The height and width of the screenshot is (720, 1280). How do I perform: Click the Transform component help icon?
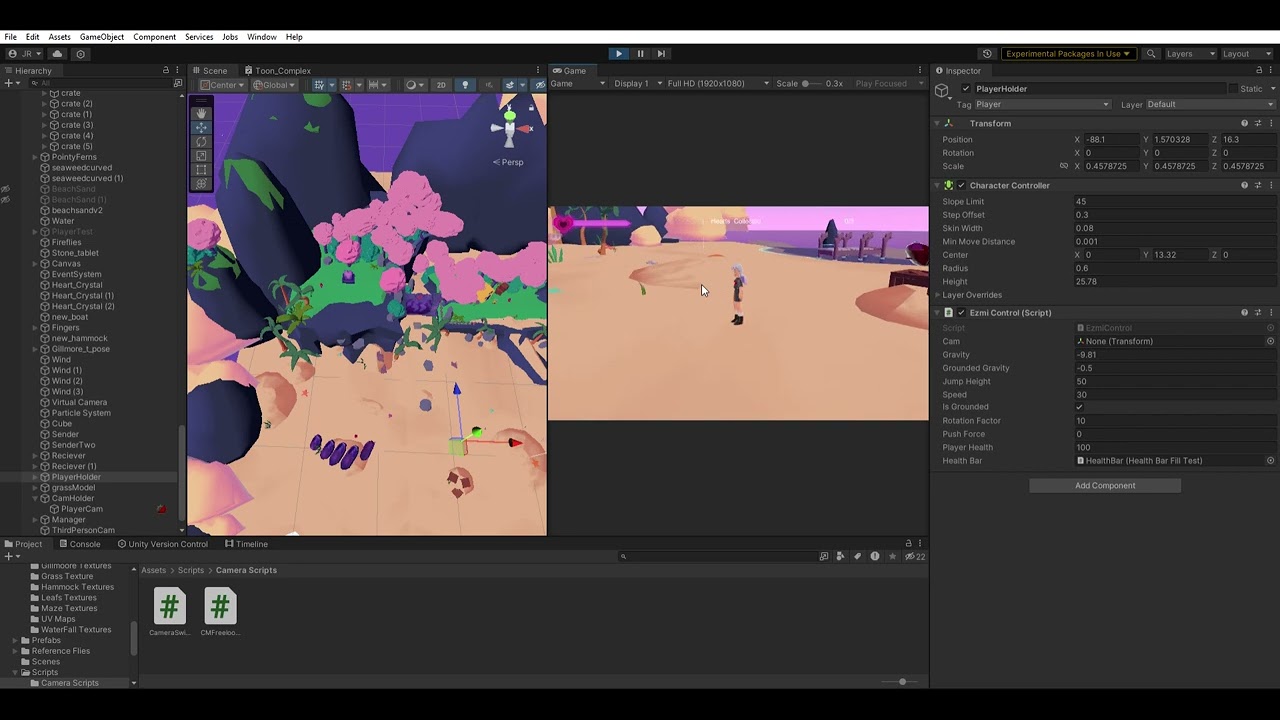click(x=1244, y=123)
